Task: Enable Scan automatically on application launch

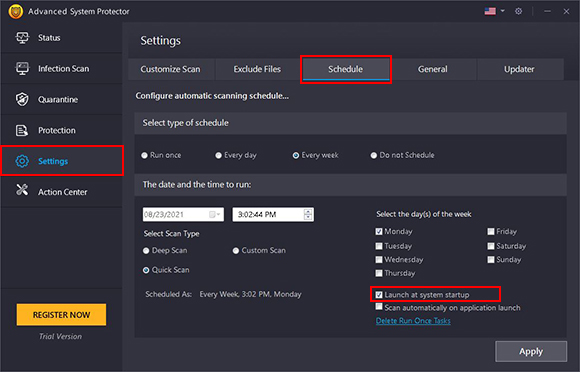Action: 379,307
